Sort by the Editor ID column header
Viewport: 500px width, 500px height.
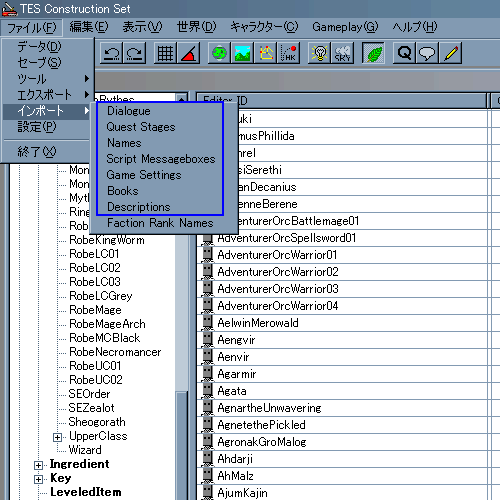pos(342,100)
